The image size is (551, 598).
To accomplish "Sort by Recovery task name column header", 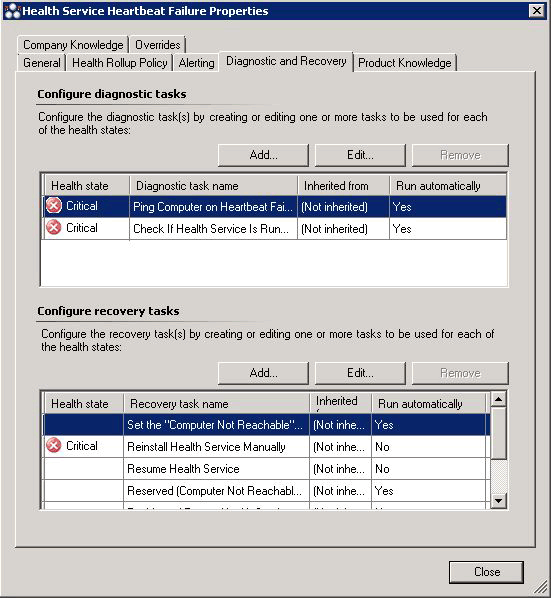I will [x=217, y=403].
